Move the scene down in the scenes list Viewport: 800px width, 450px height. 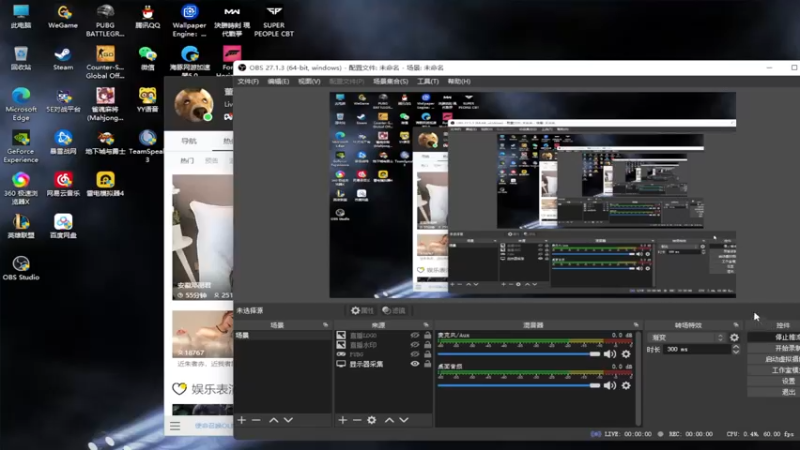point(288,420)
